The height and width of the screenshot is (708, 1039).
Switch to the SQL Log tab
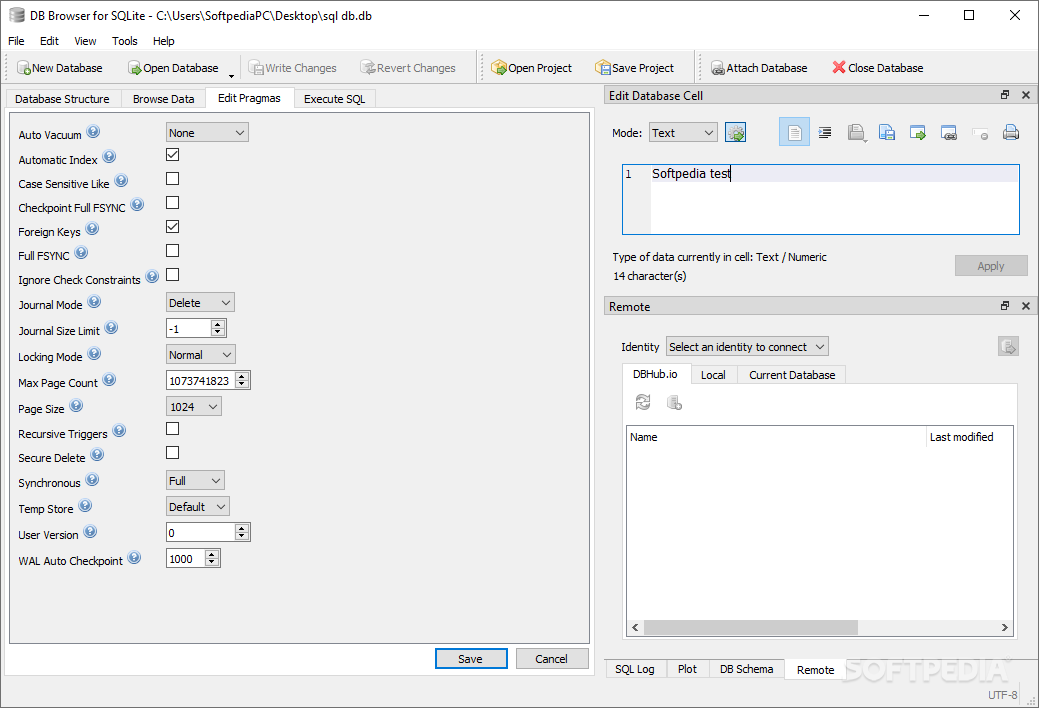[x=635, y=669]
